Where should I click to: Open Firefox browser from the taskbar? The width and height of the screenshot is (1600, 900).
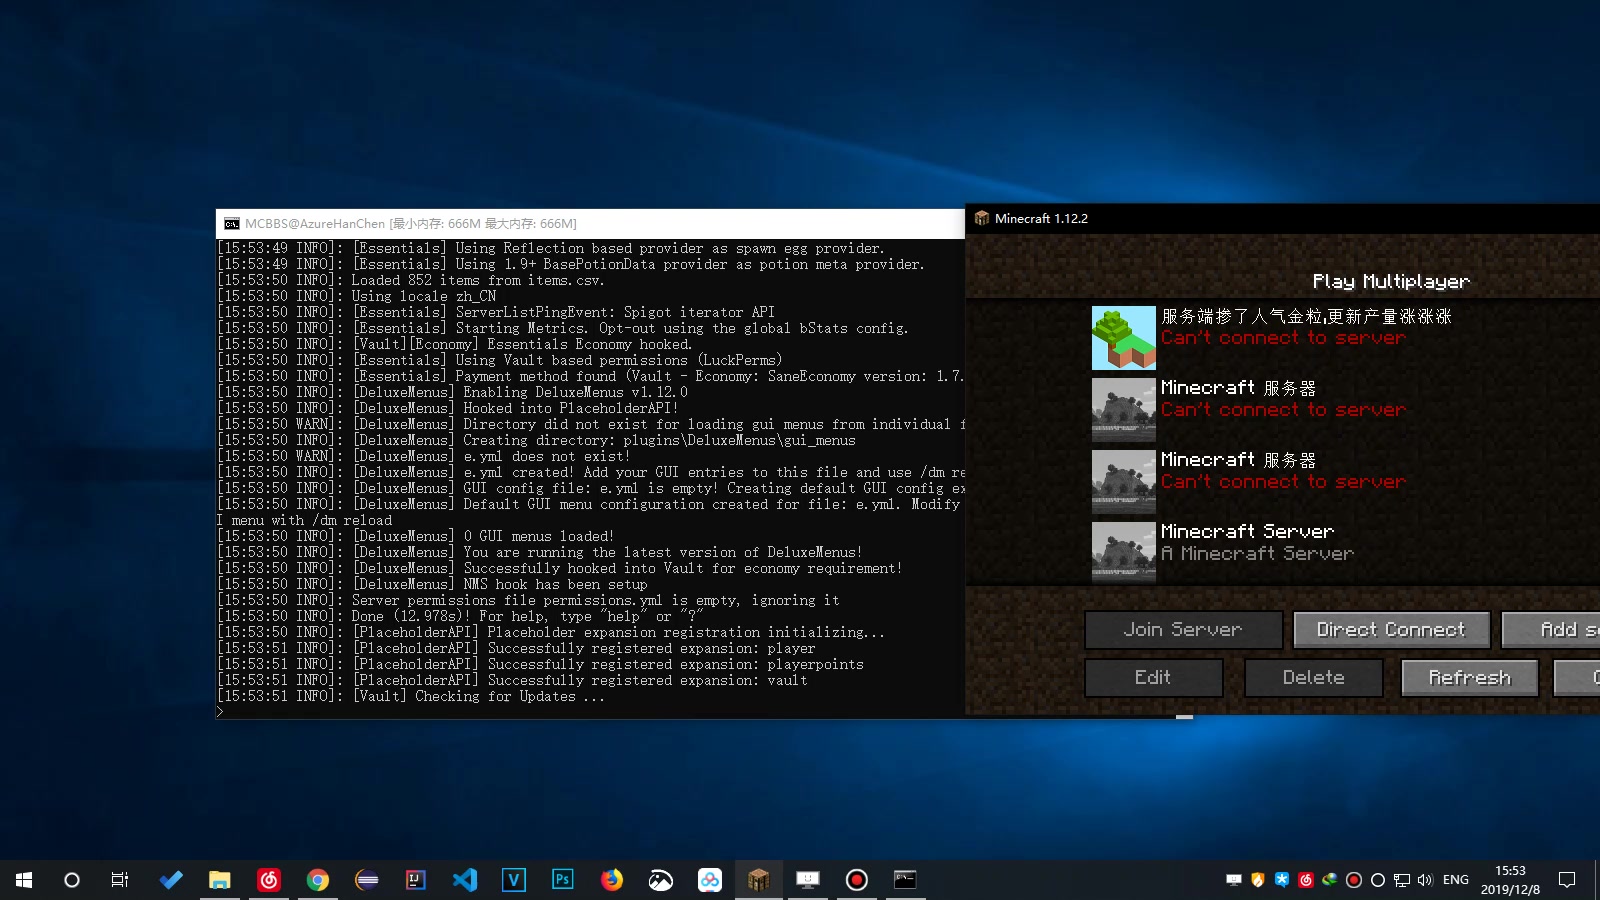pyautogui.click(x=612, y=880)
